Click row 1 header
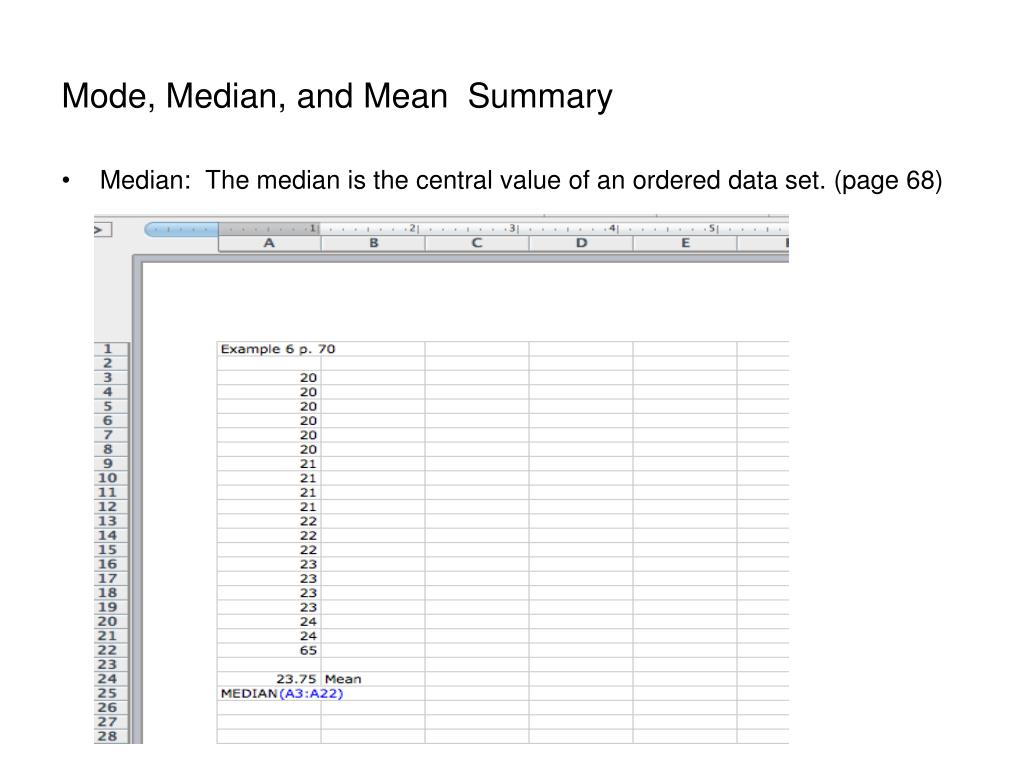The width and height of the screenshot is (1024, 768). [x=110, y=349]
